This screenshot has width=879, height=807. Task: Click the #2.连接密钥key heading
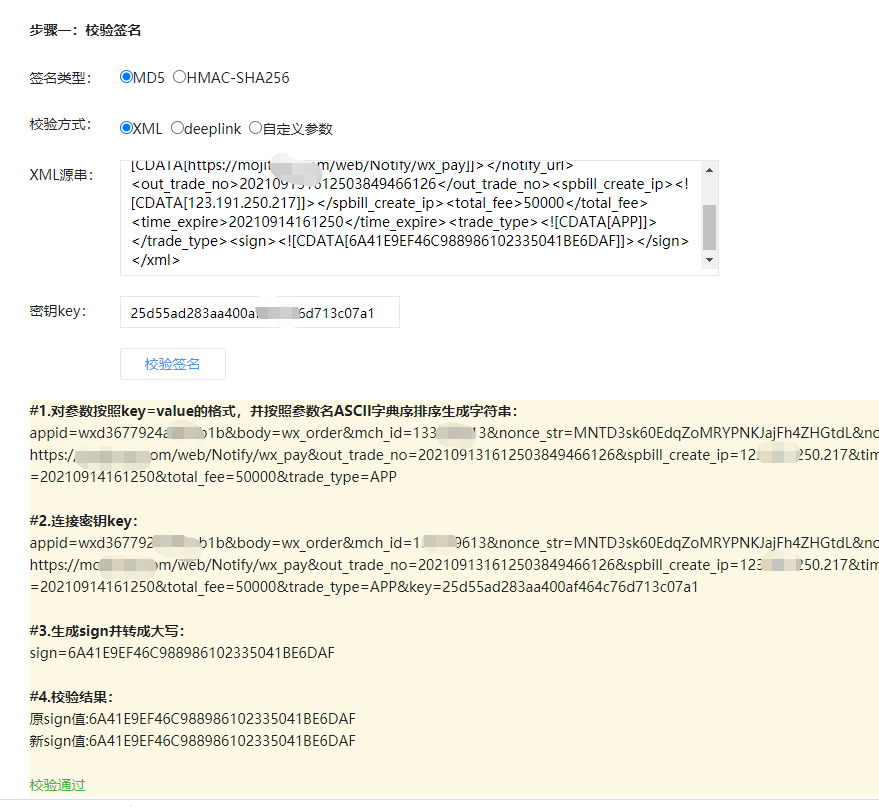(84, 521)
